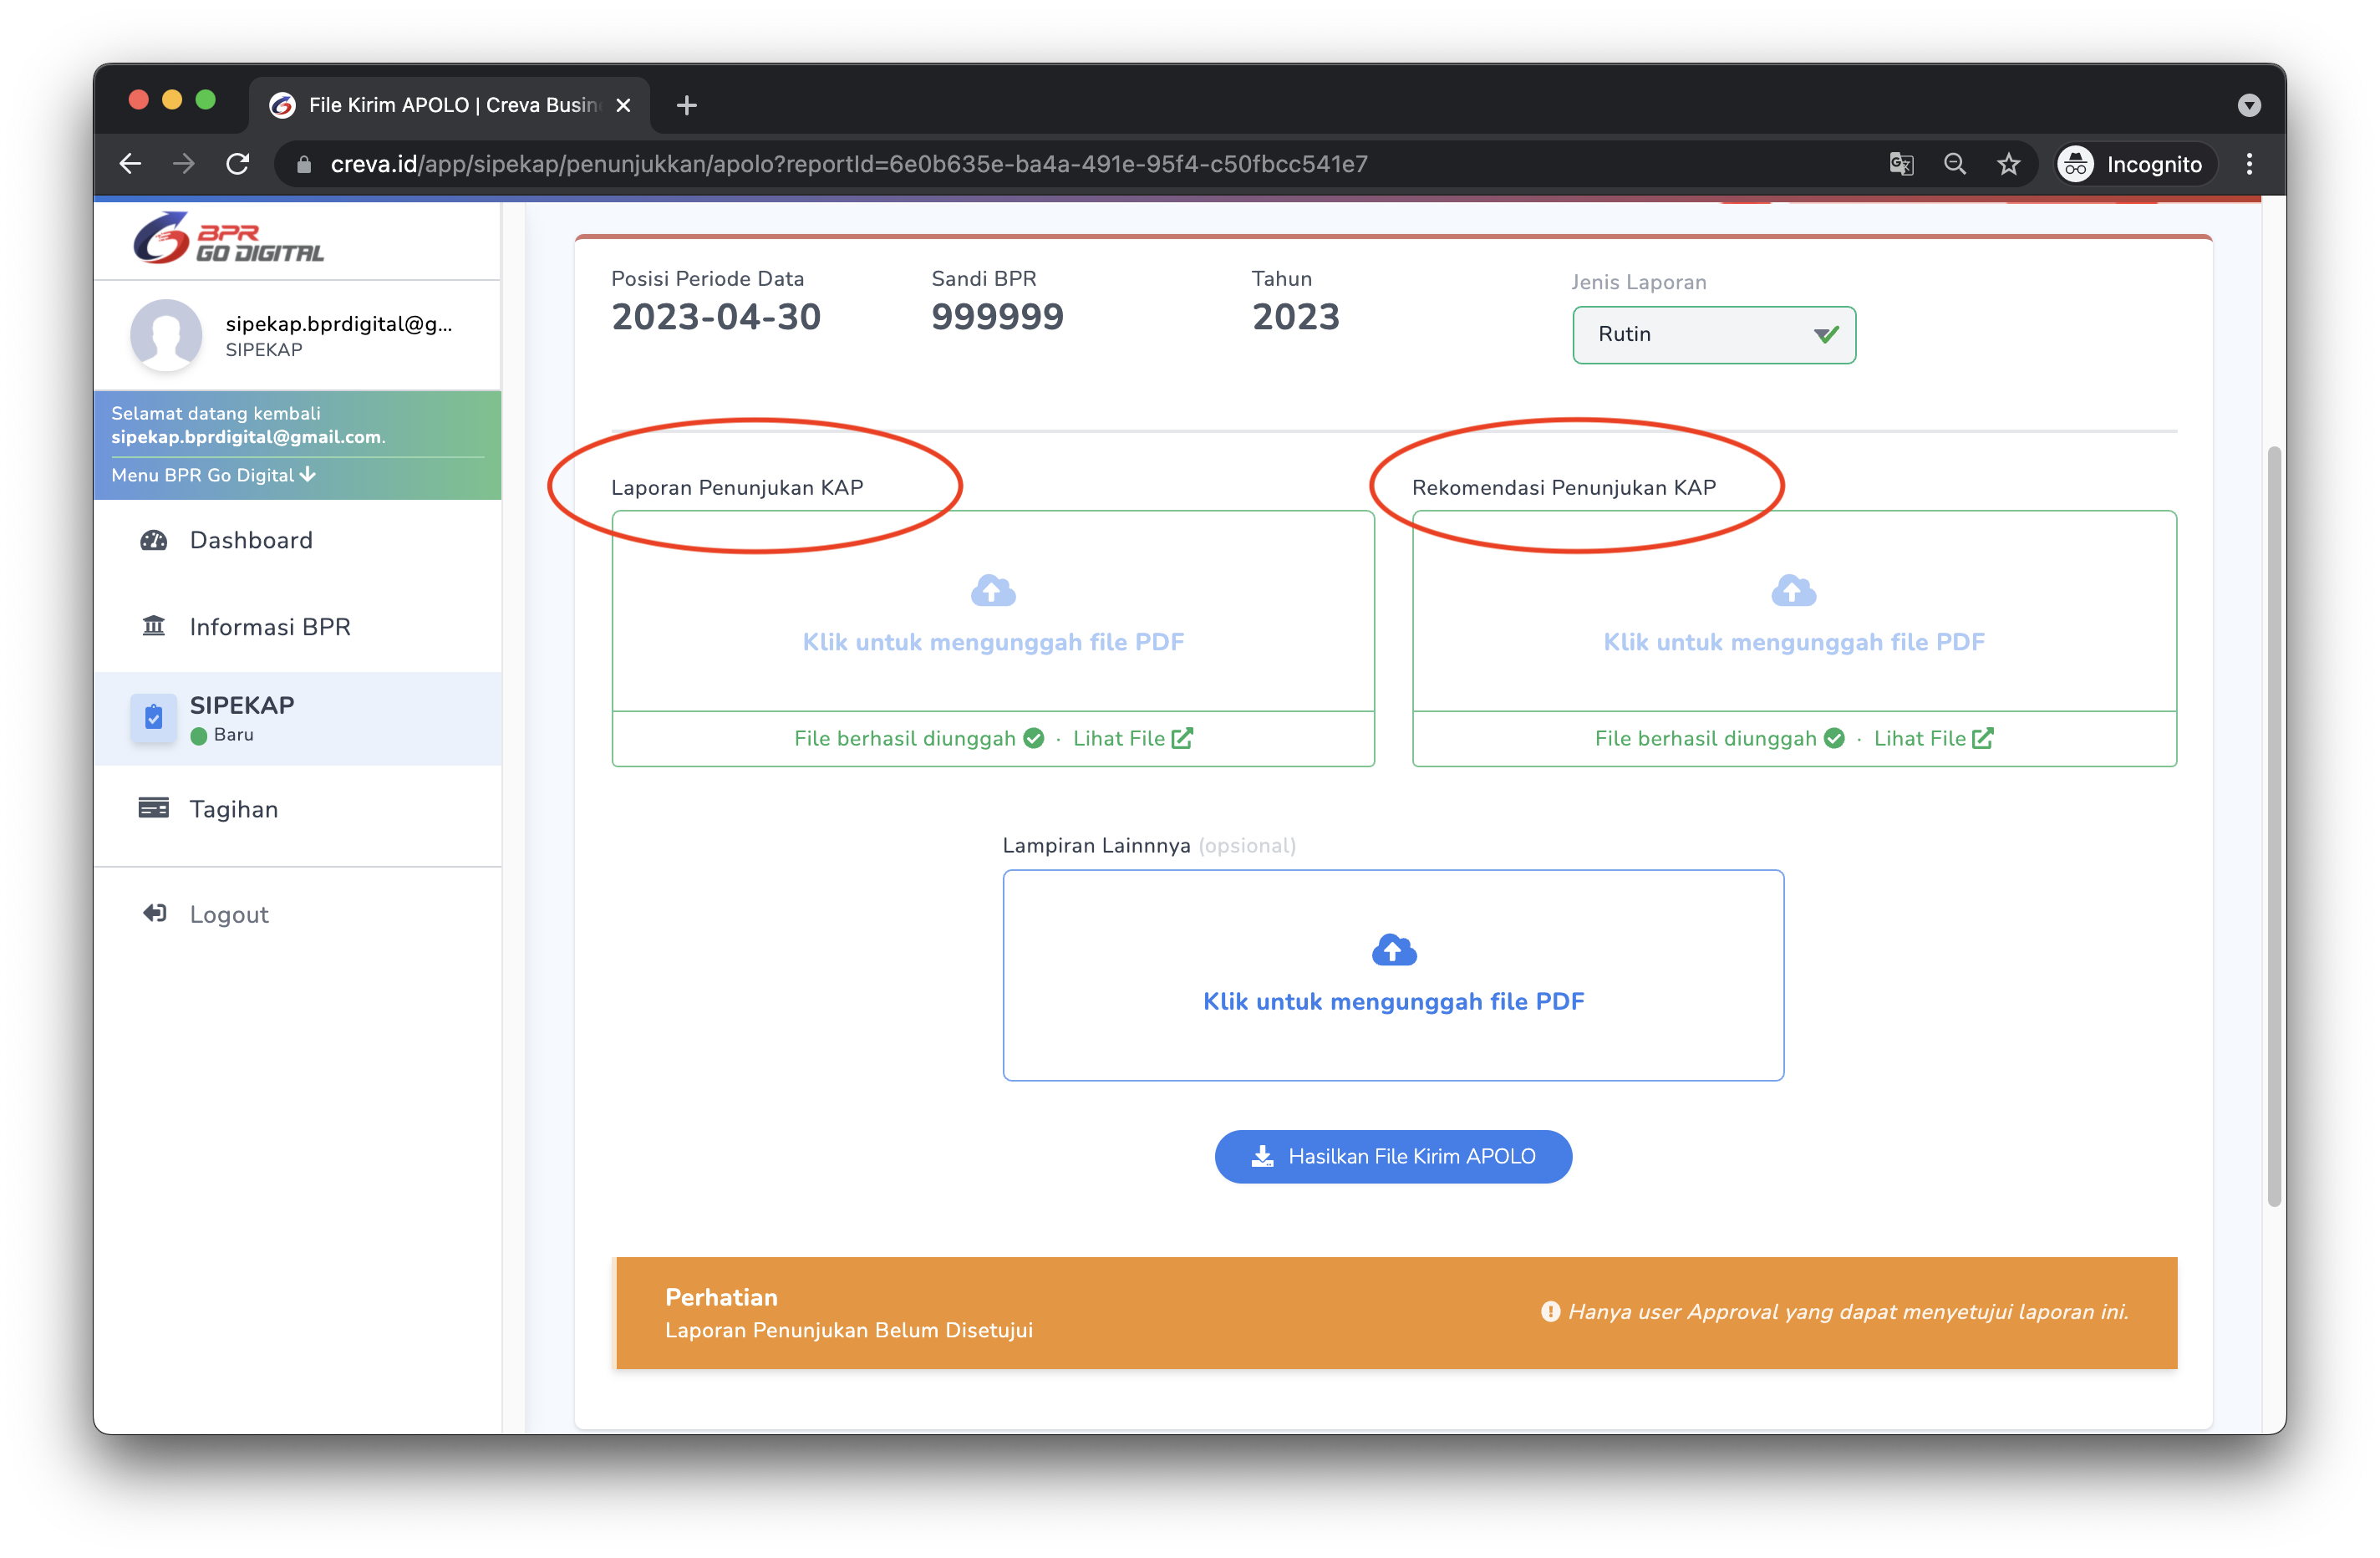Click the BPR Go Digital logo
Image resolution: width=2380 pixels, height=1558 pixels.
(x=229, y=238)
